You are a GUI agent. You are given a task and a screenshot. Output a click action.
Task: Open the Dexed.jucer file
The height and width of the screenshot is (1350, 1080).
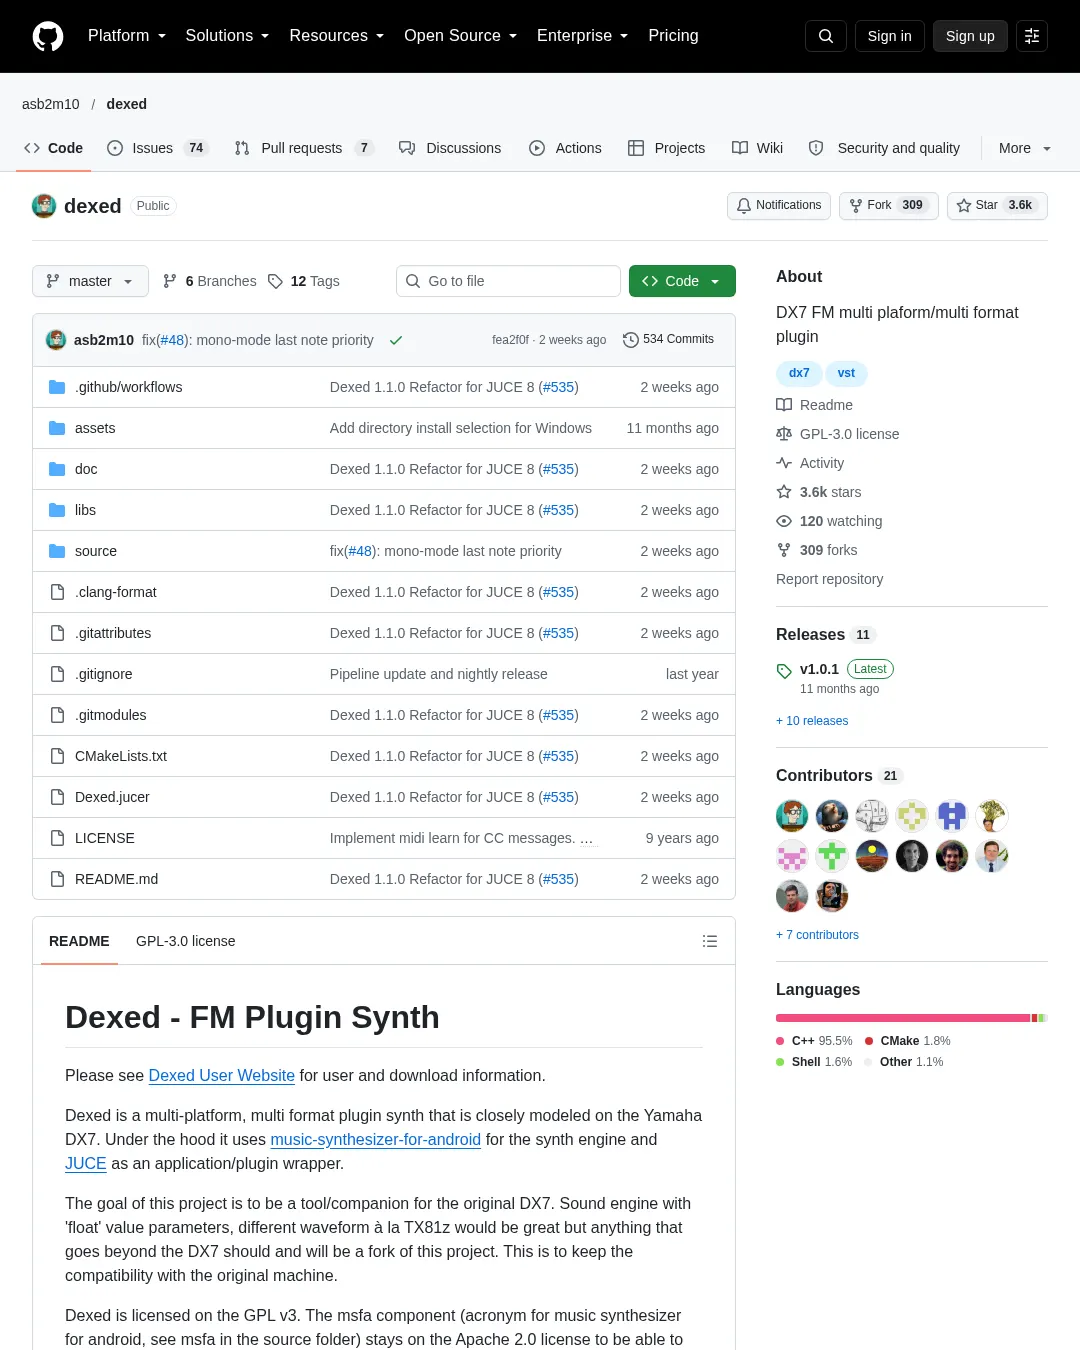(x=112, y=797)
